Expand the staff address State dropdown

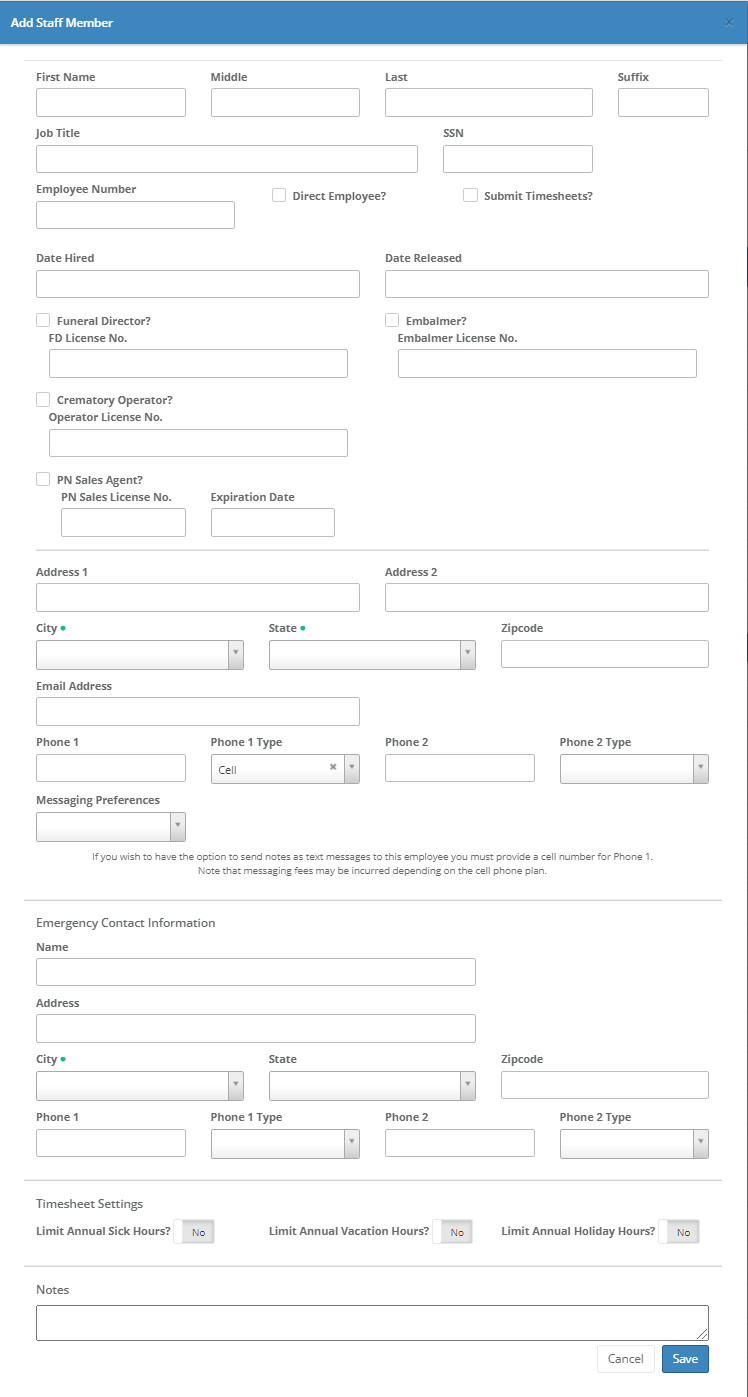coord(371,655)
